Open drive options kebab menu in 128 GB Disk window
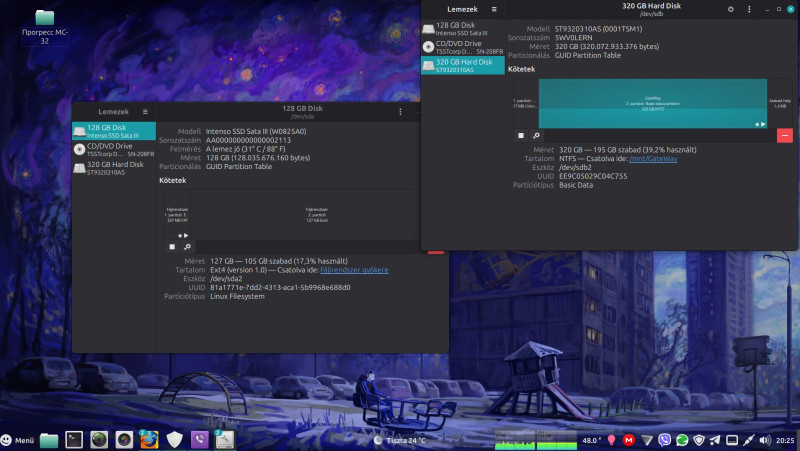Image resolution: width=800 pixels, height=451 pixels. tap(400, 112)
